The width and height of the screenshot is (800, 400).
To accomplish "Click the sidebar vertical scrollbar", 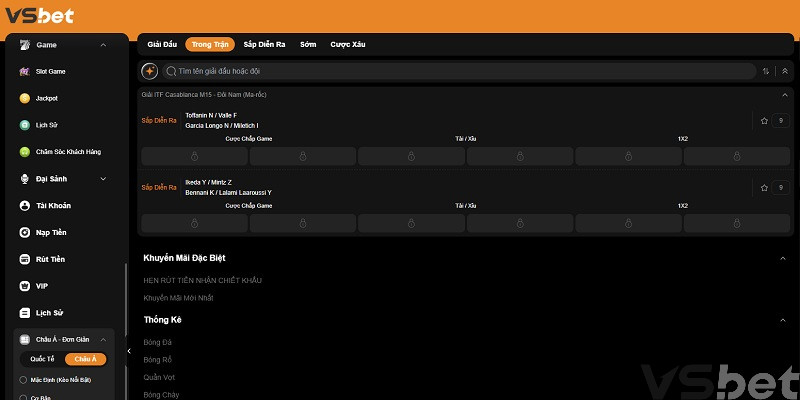I will [126, 332].
